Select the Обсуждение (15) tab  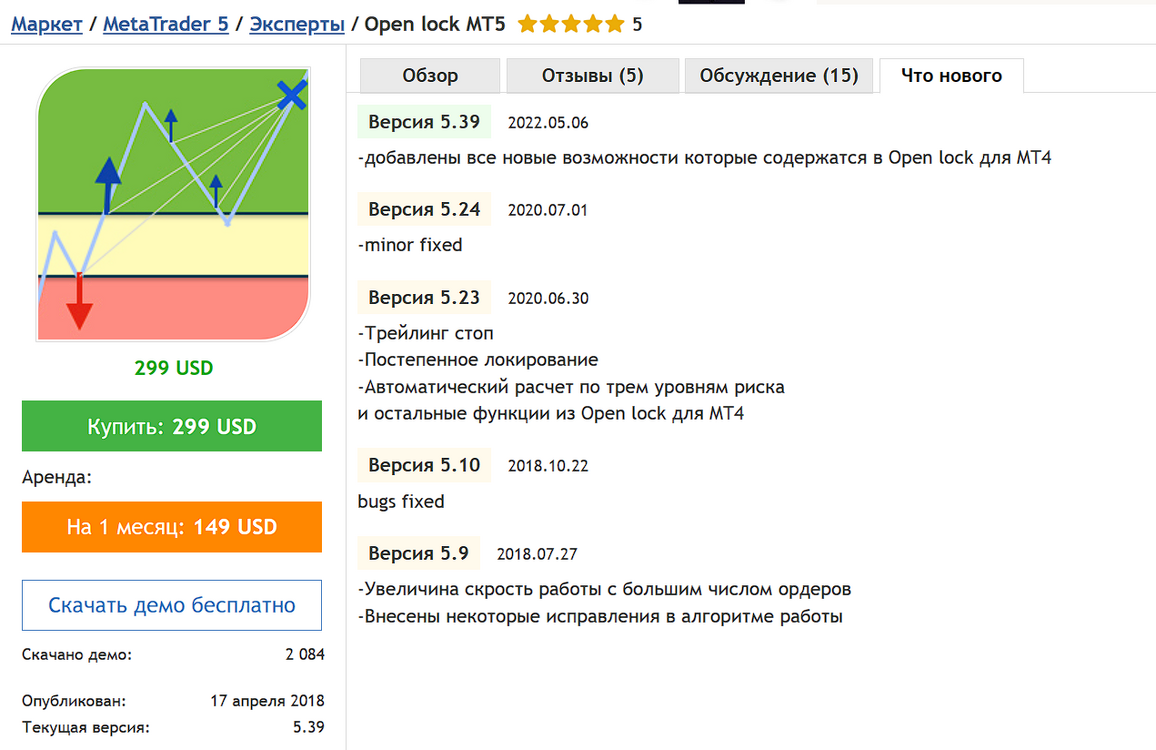tap(779, 76)
